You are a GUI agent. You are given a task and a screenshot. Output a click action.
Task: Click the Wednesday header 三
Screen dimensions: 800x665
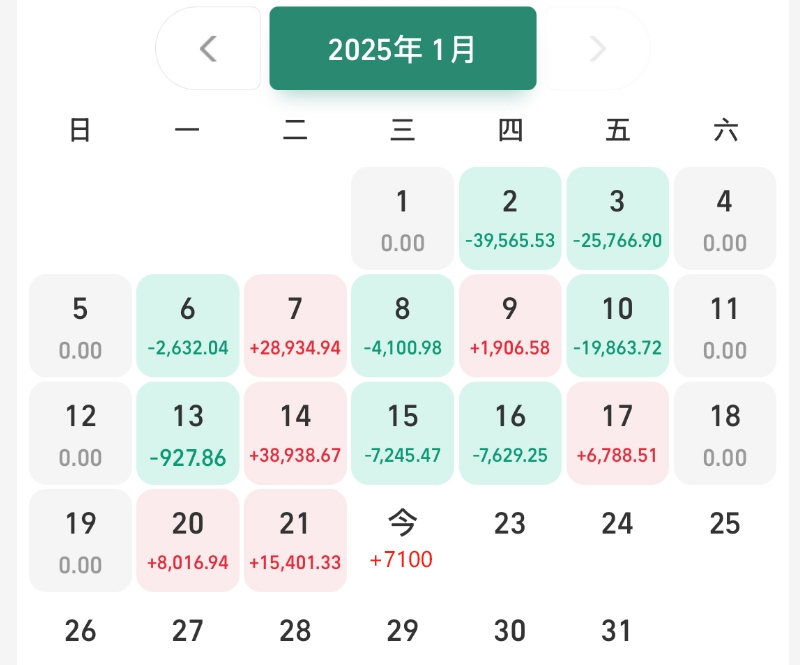point(403,130)
